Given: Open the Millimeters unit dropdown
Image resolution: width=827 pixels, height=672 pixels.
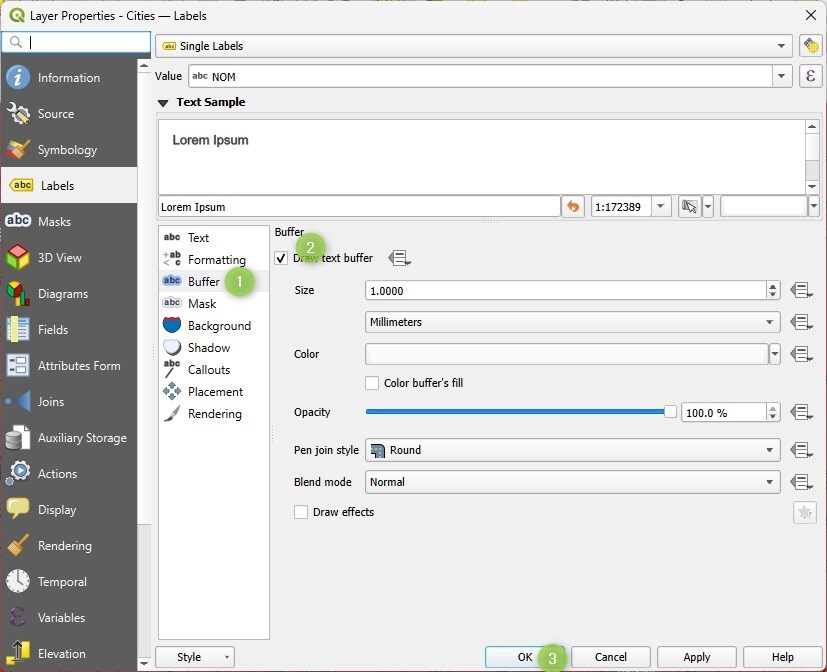Looking at the screenshot, I should (572, 322).
